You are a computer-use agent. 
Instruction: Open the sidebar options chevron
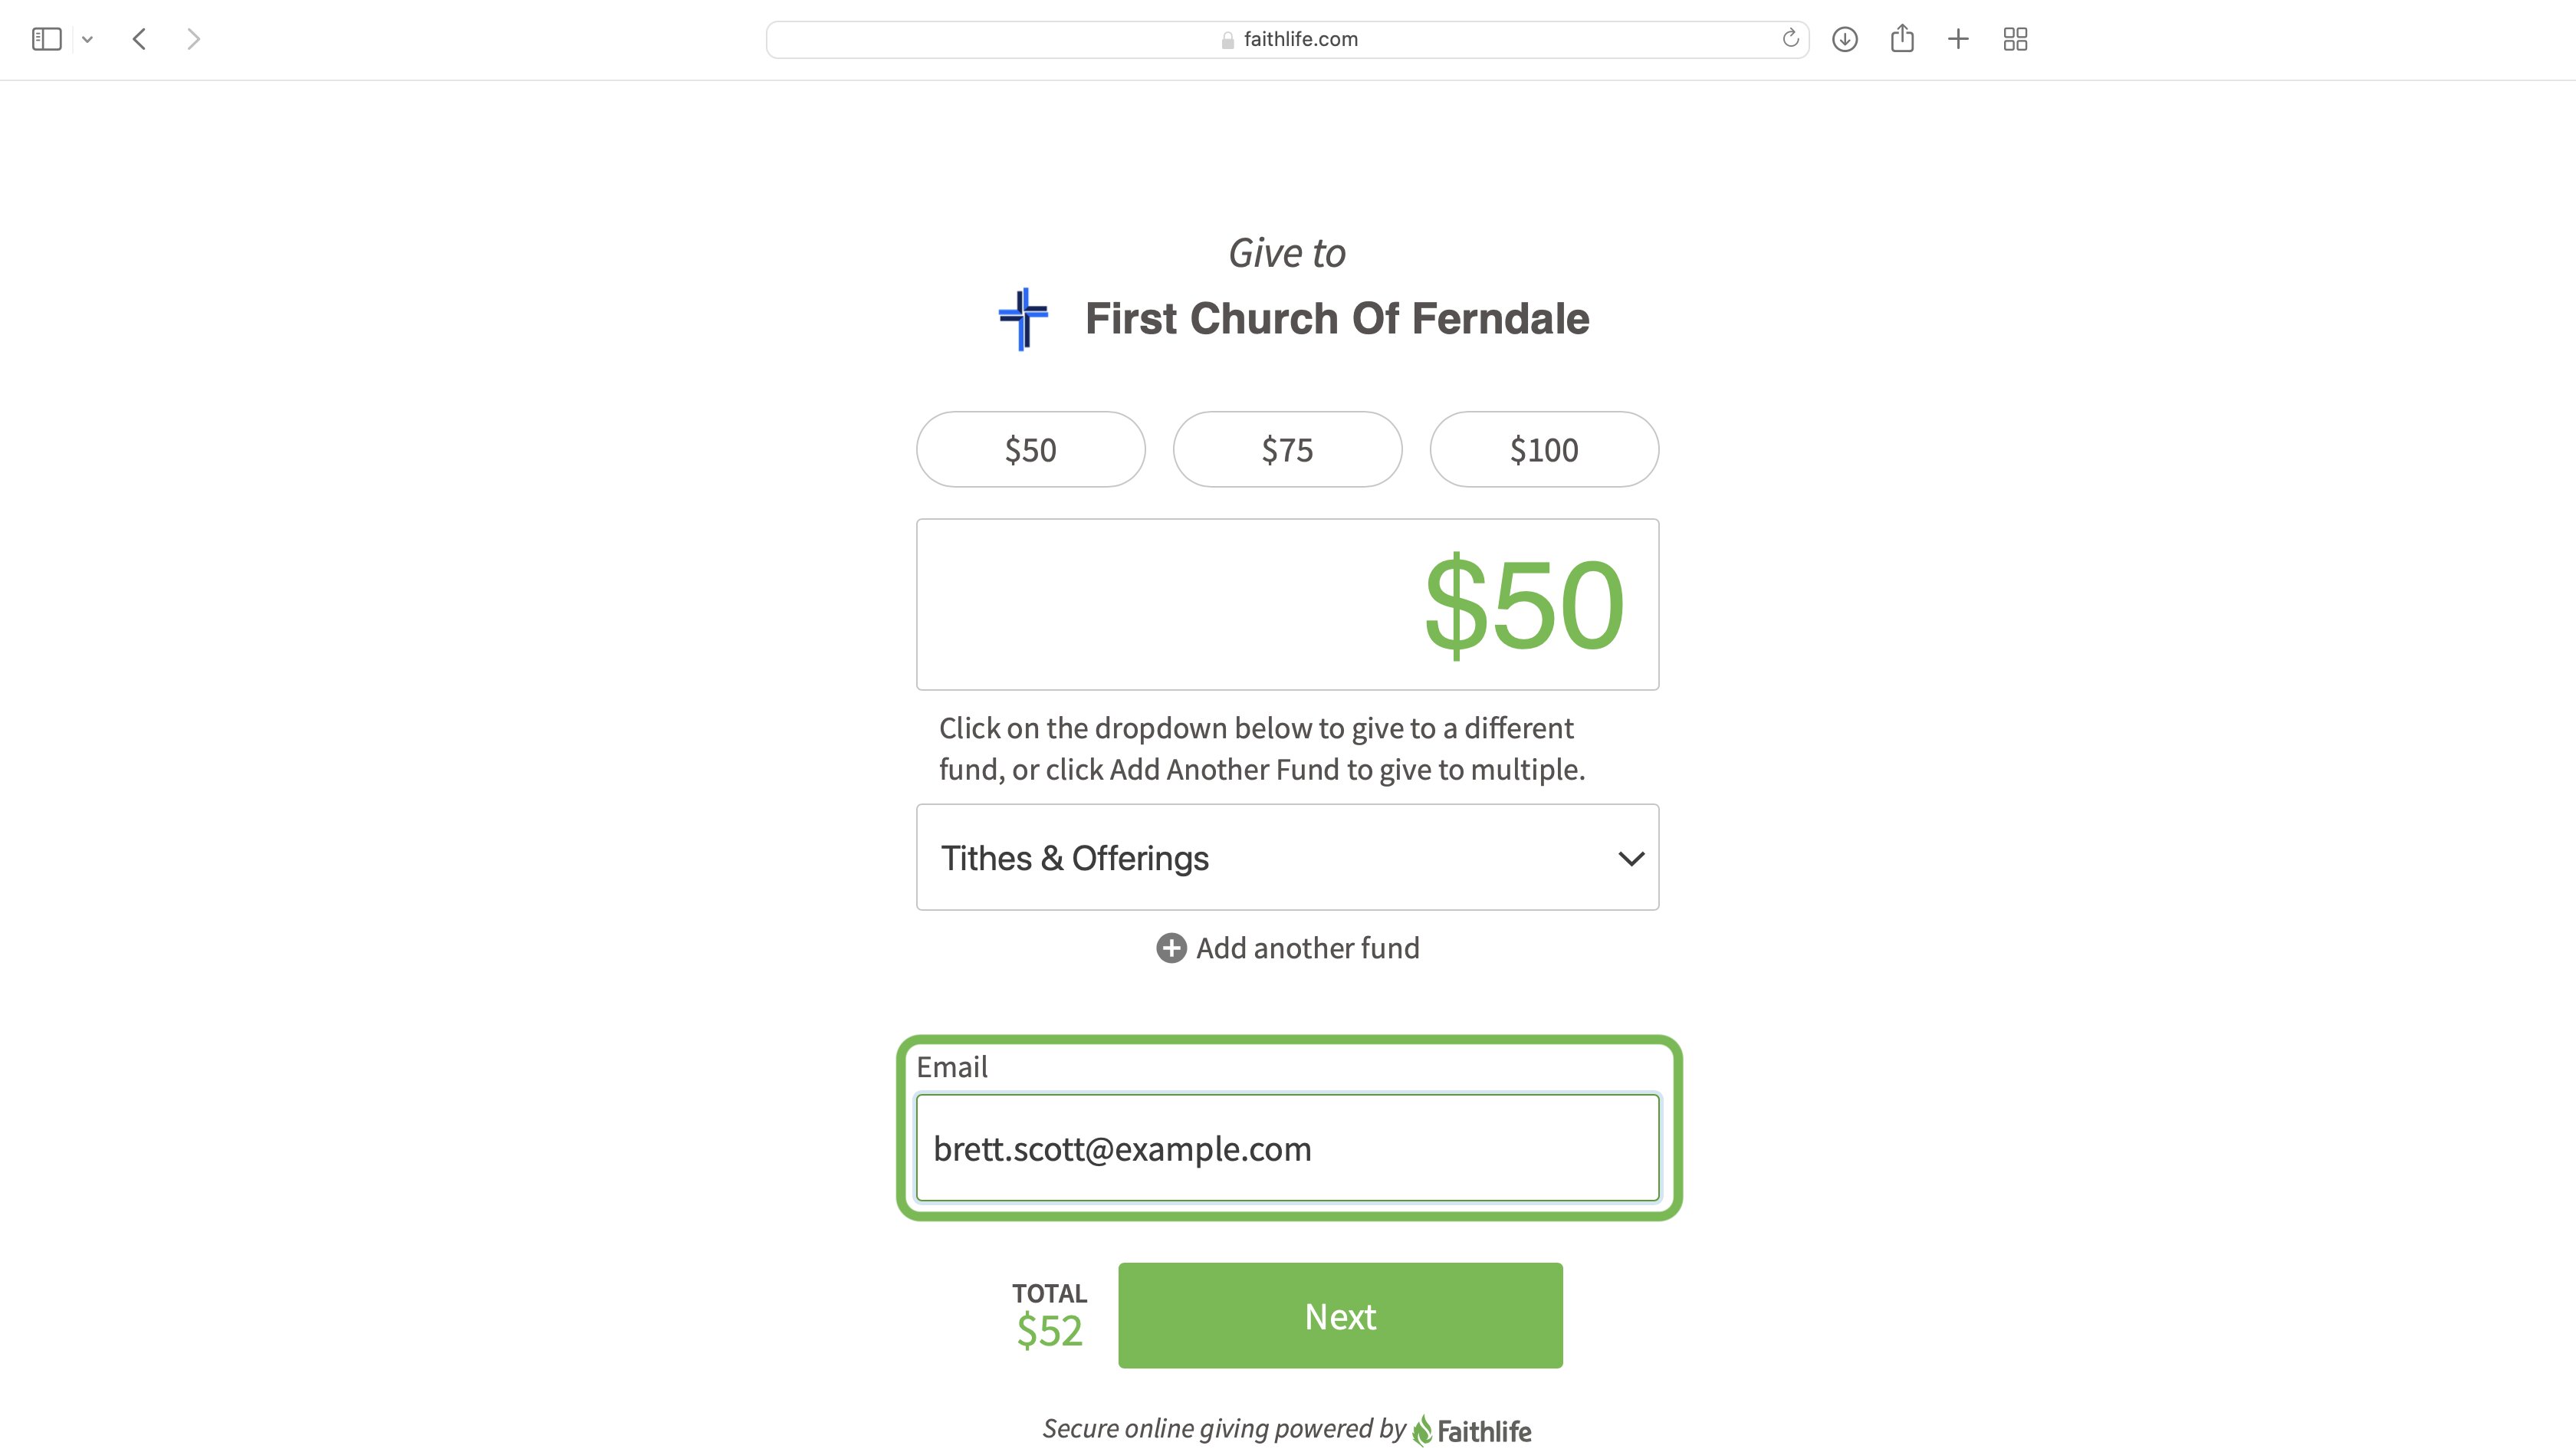click(x=87, y=40)
